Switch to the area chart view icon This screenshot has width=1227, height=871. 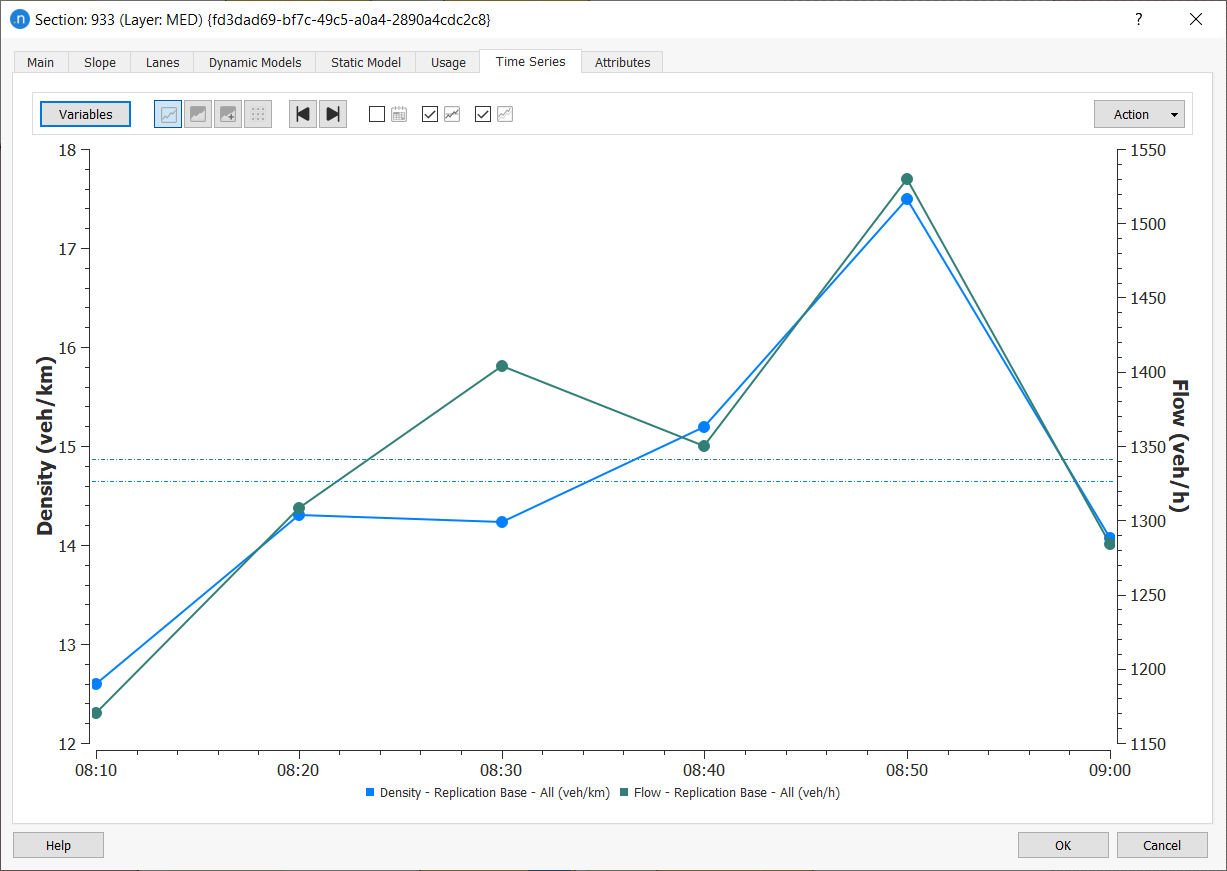198,114
